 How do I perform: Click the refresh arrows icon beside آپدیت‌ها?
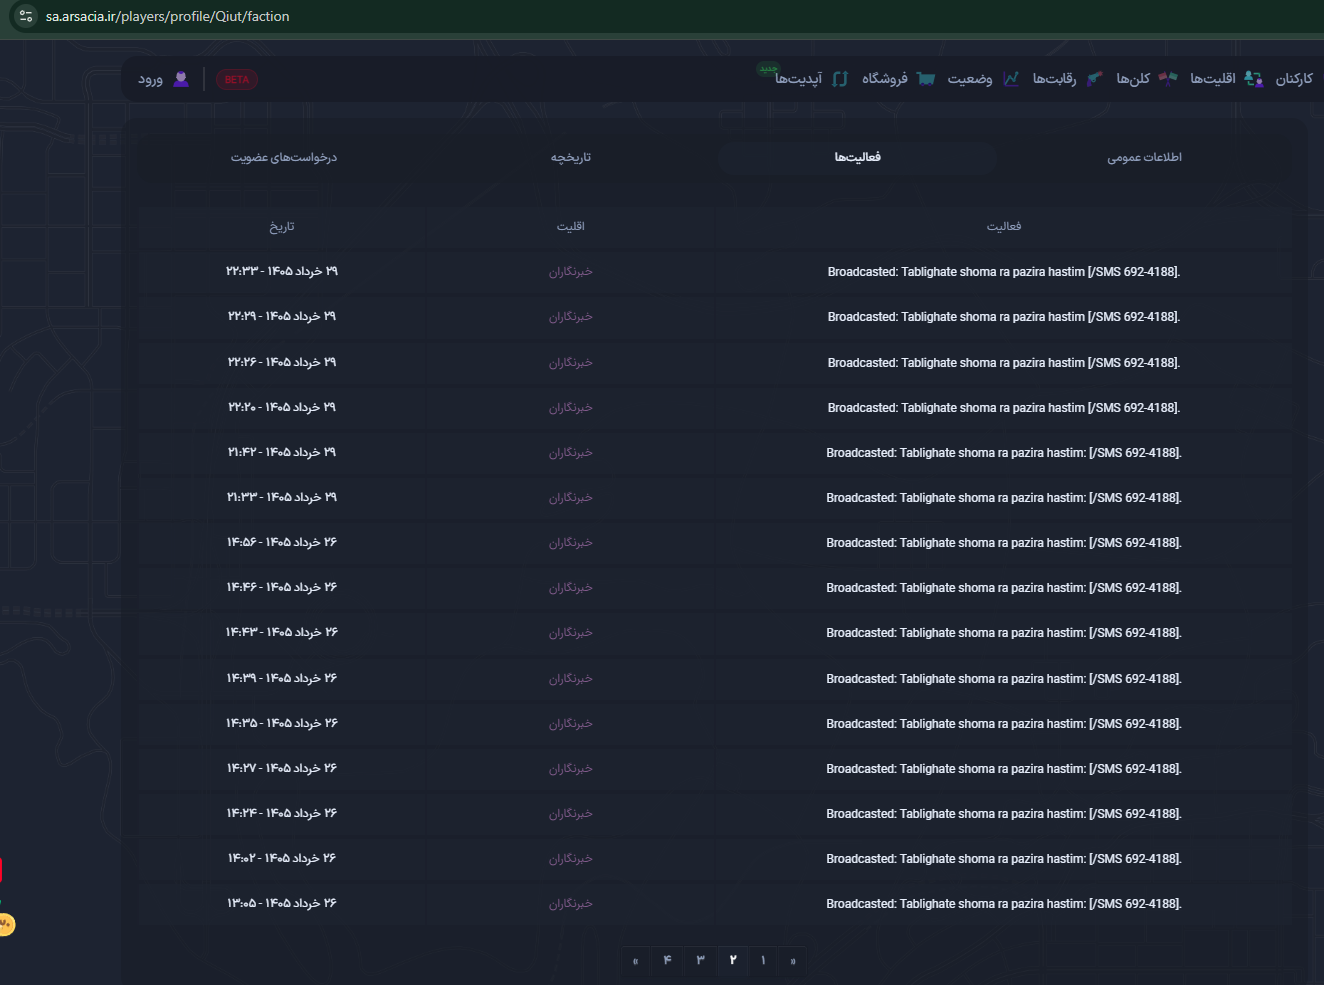click(840, 79)
